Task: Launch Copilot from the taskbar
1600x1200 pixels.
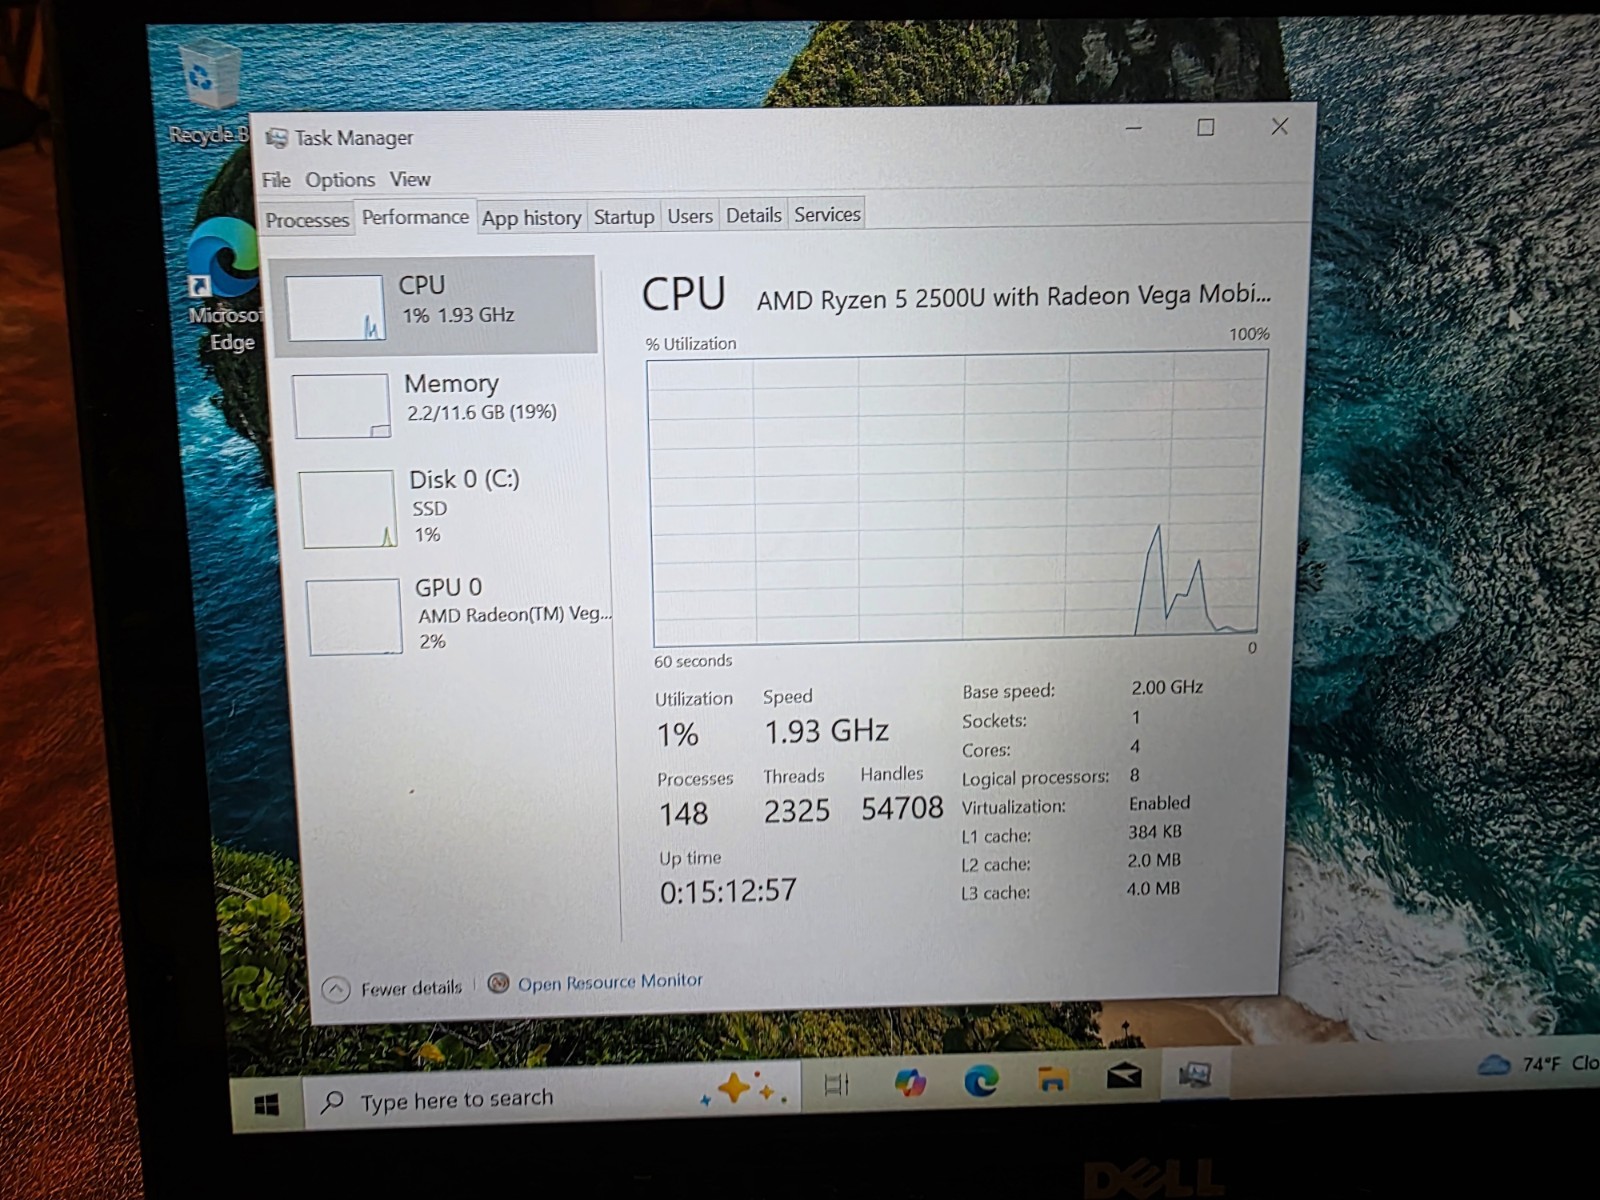Action: 910,1082
